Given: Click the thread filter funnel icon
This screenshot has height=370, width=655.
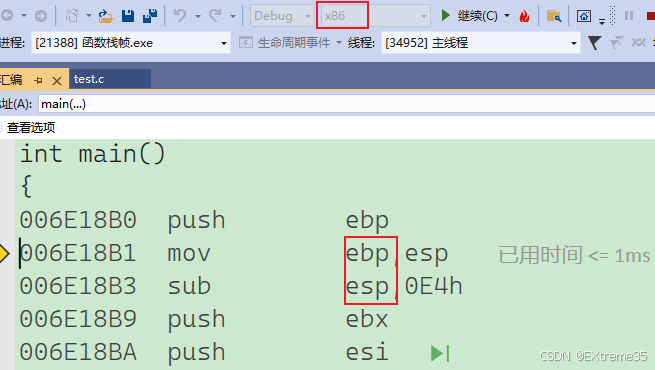Looking at the screenshot, I should point(594,43).
